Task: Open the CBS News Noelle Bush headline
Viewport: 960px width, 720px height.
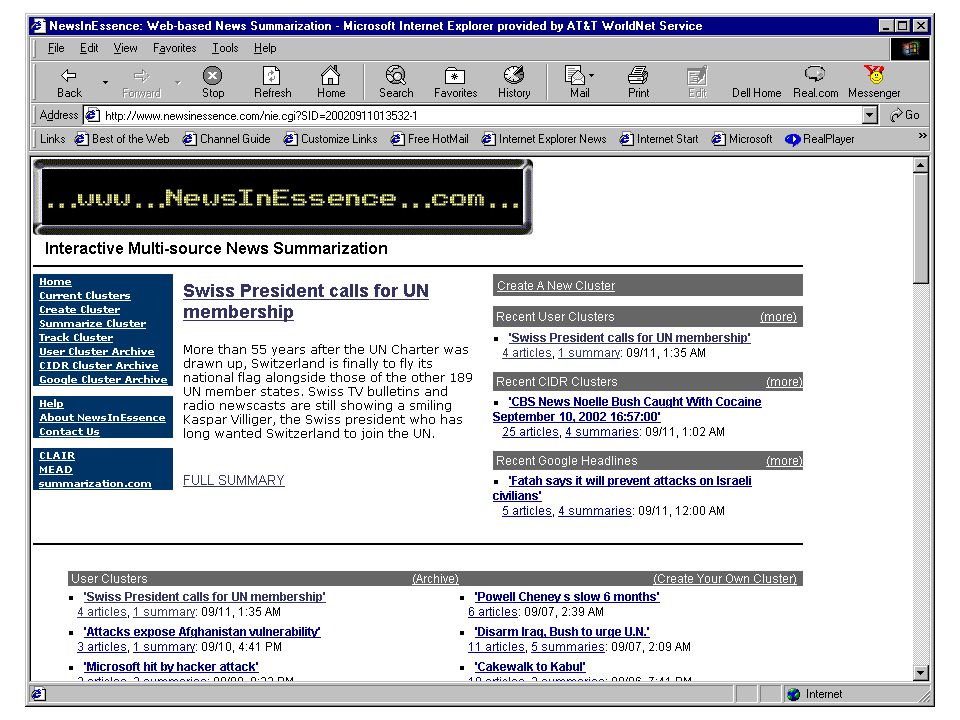Action: click(x=627, y=409)
